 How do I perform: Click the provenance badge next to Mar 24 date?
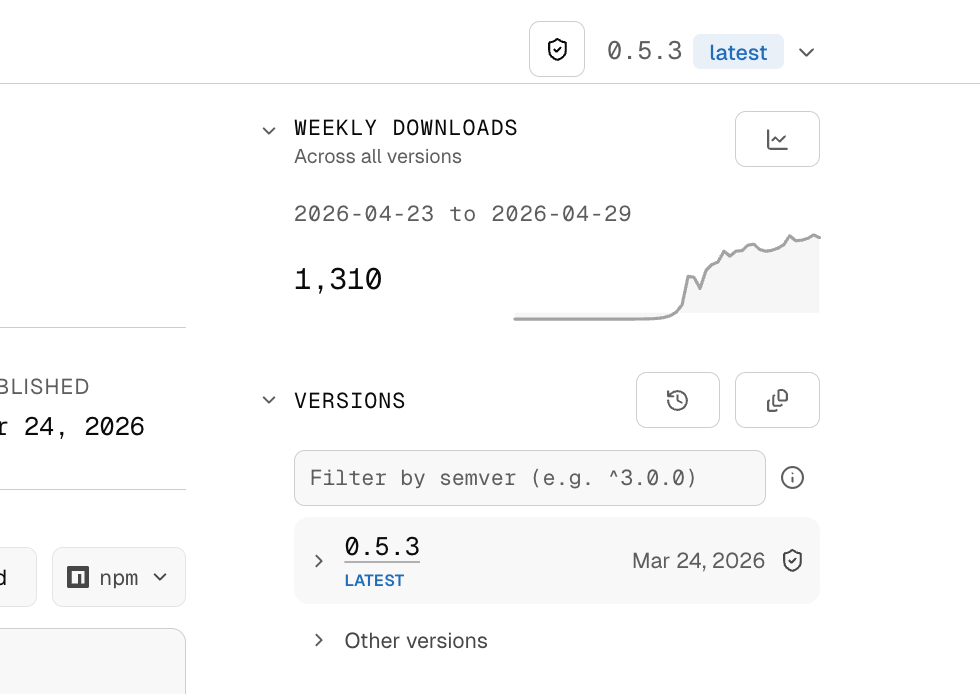click(792, 561)
